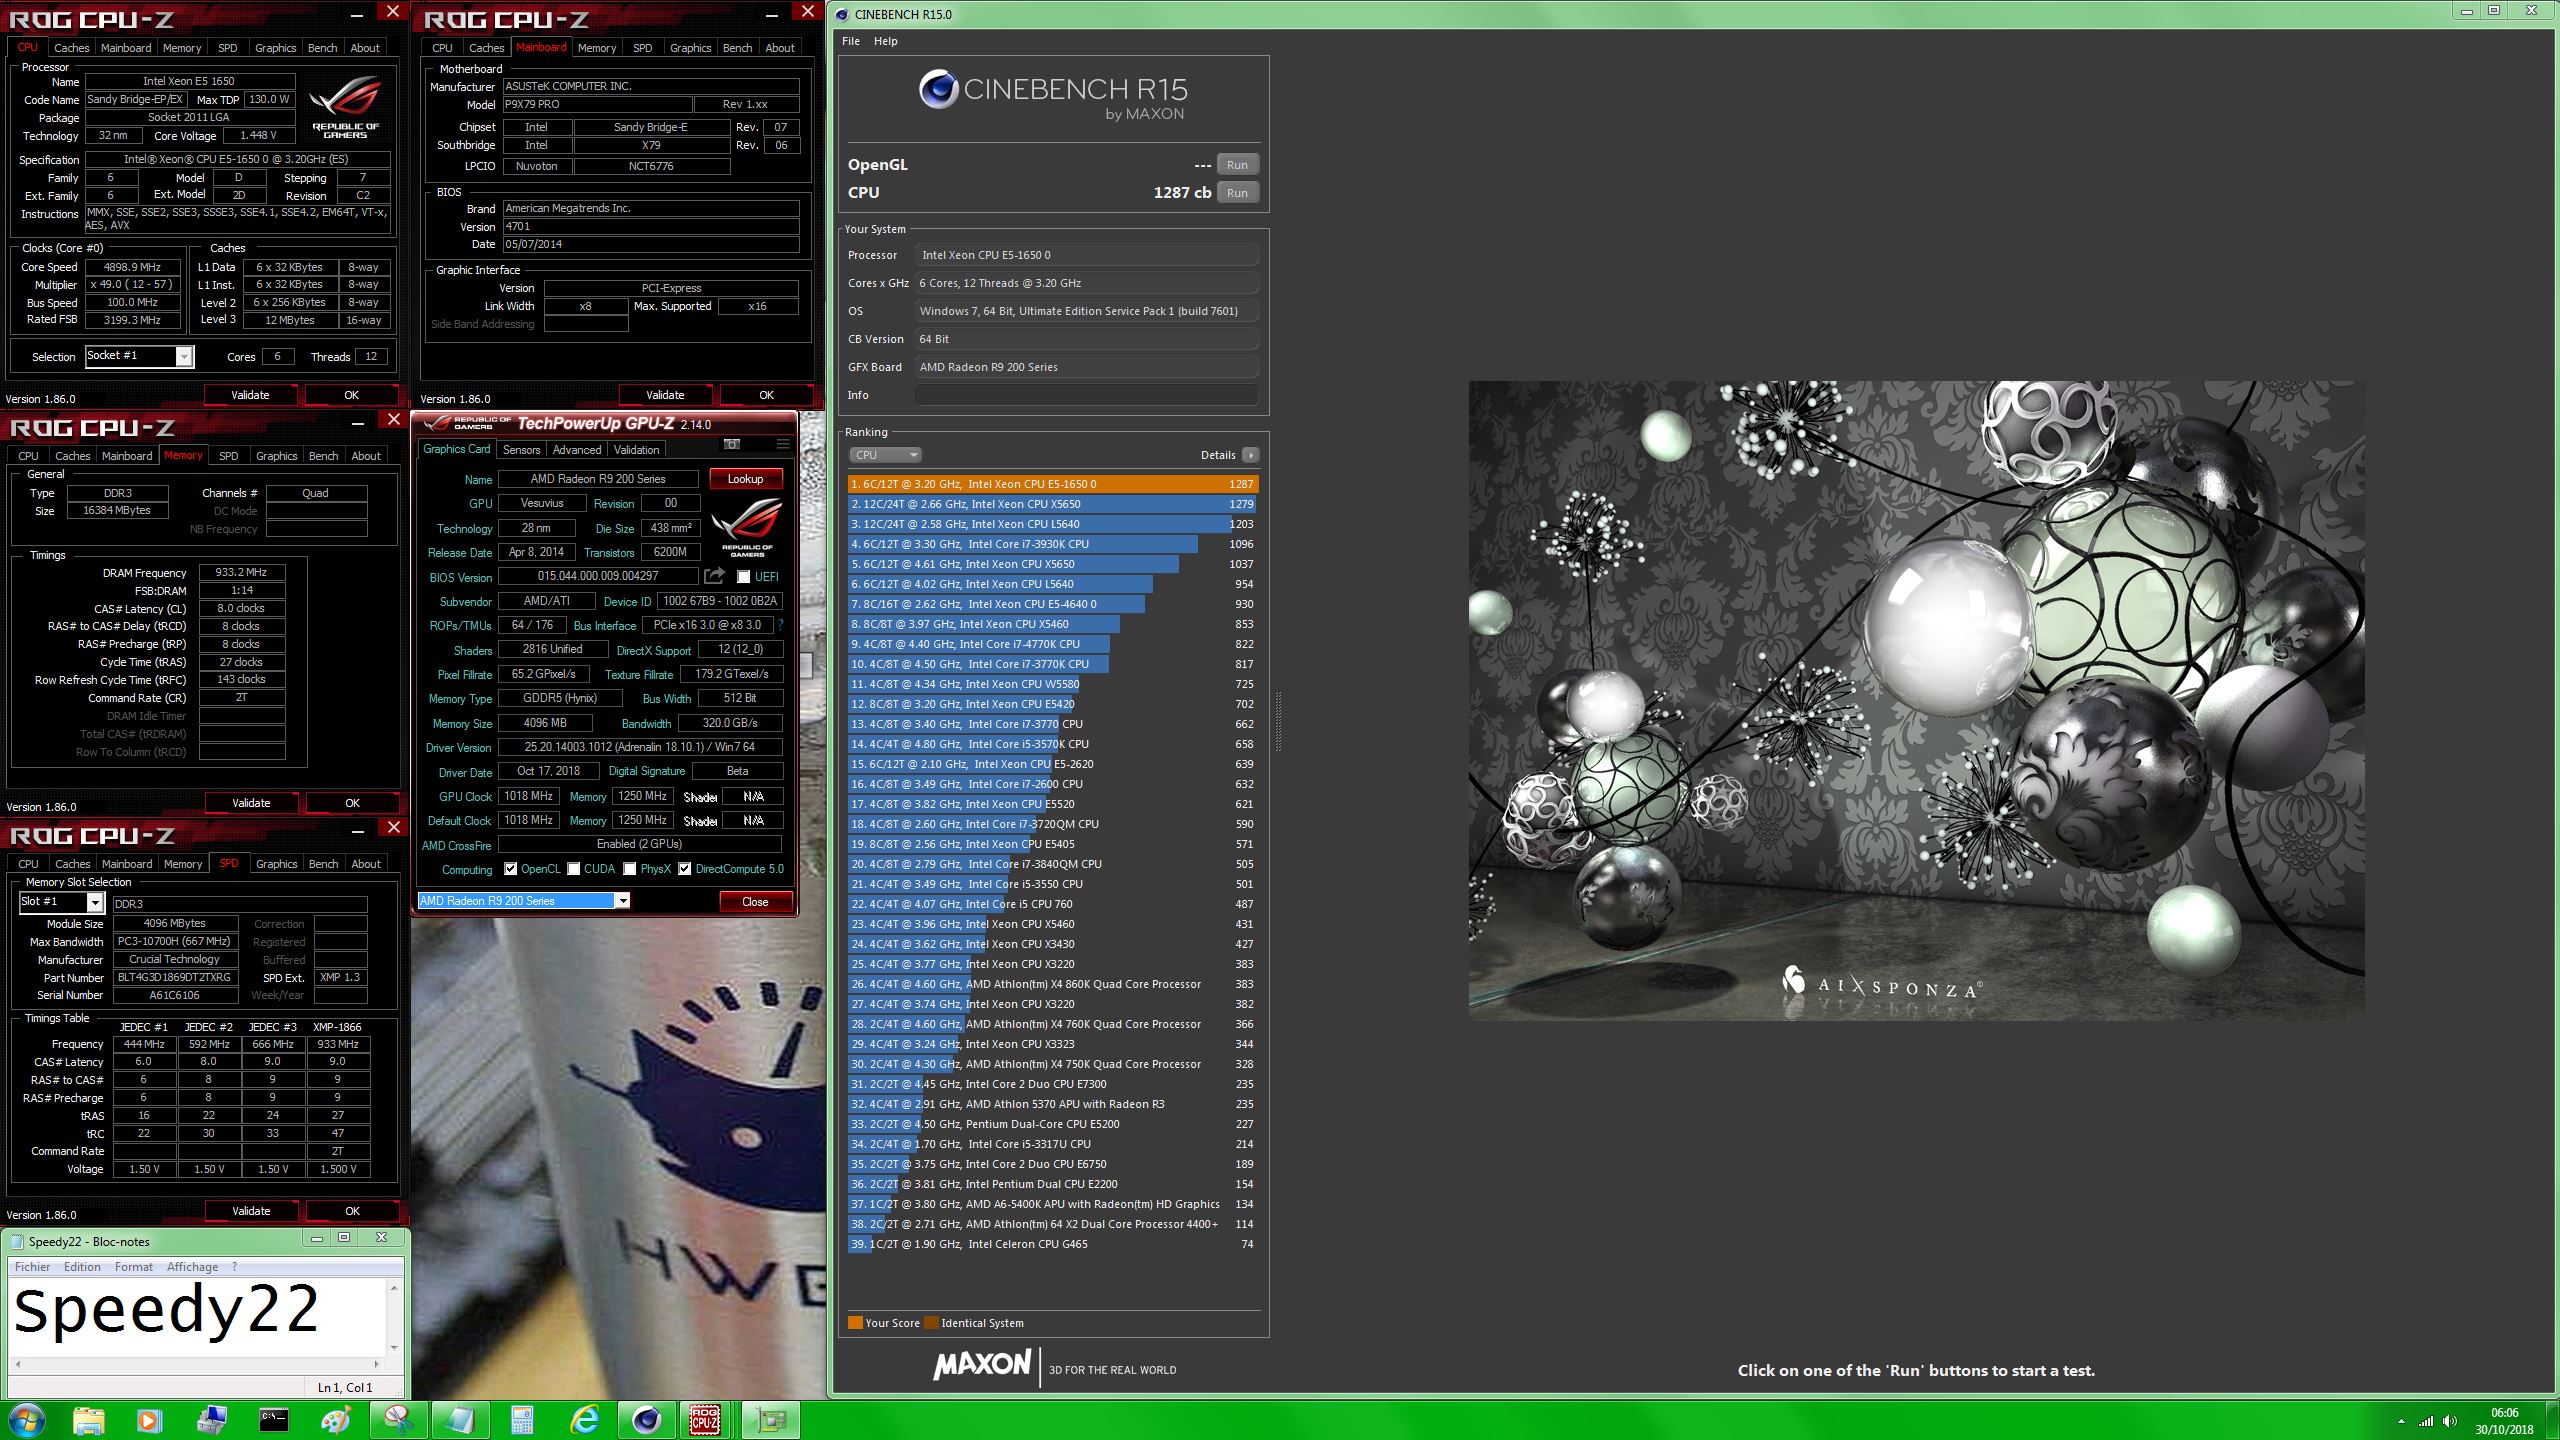The image size is (2560, 1440).
Task: Open the AMD Radeon R9 200 Series GPU dropdown
Action: pyautogui.click(x=524, y=901)
